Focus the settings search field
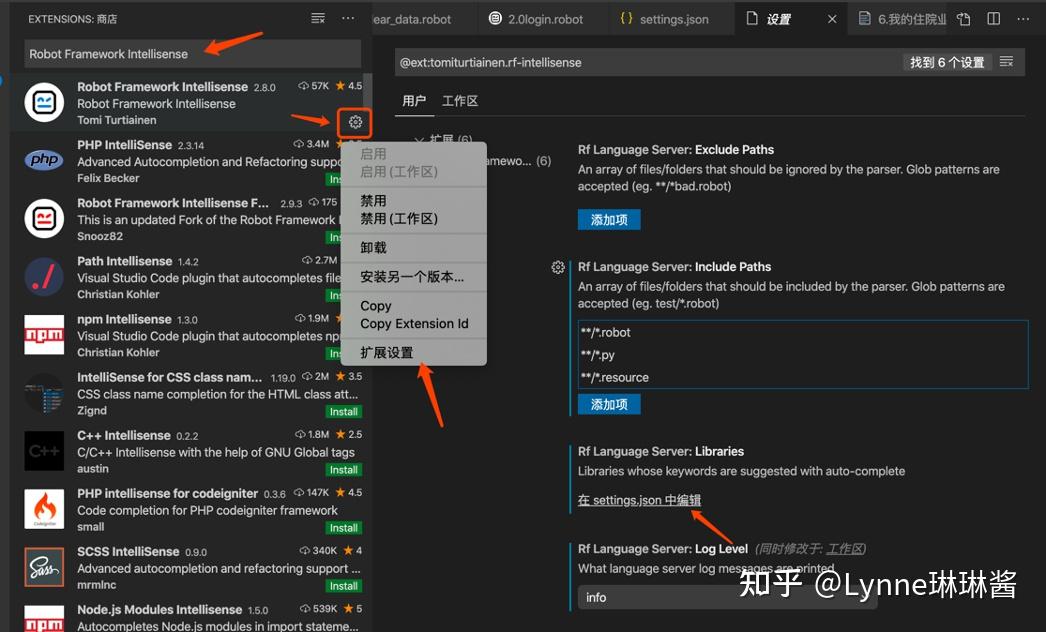This screenshot has height=632, width=1046. 647,62
